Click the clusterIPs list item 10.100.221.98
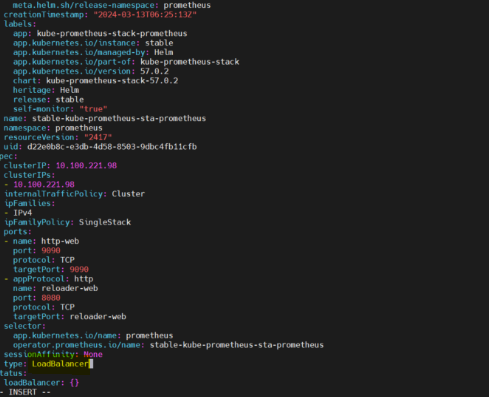The height and width of the screenshot is (397, 489). coord(44,185)
